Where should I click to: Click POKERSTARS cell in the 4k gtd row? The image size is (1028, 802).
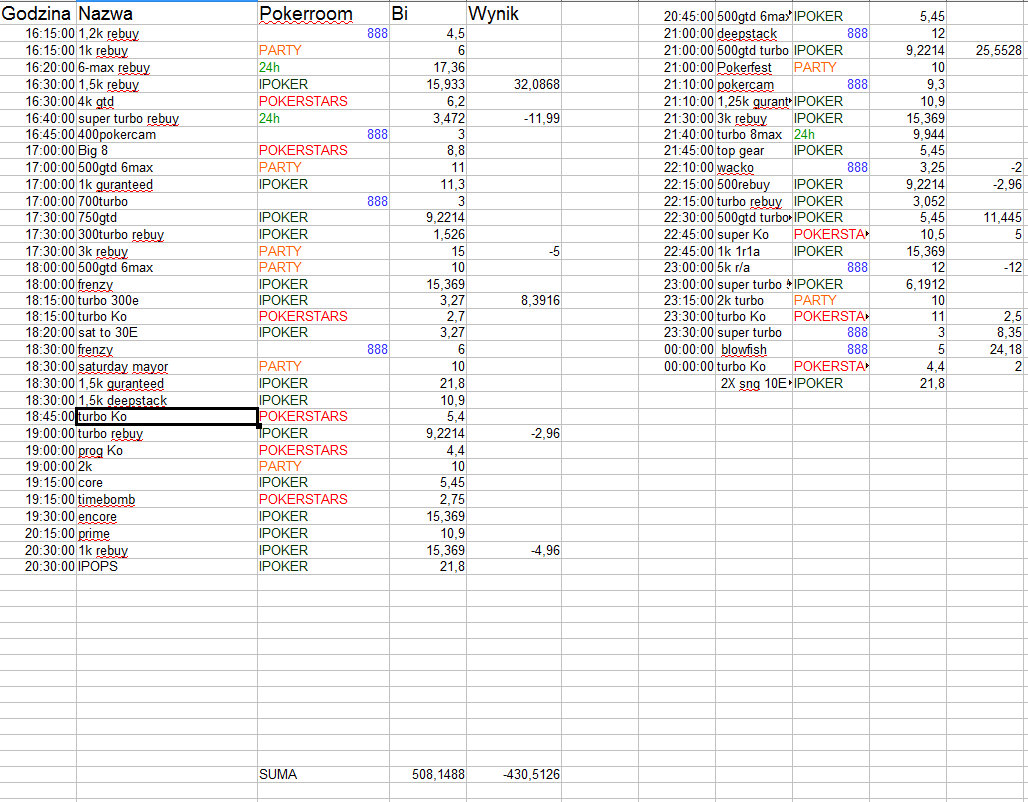coord(323,102)
